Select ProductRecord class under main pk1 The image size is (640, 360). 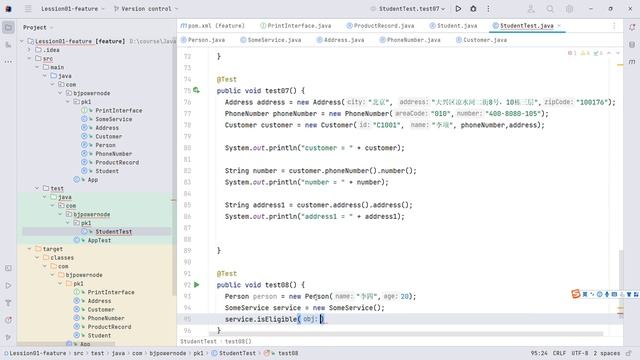pyautogui.click(x=117, y=162)
